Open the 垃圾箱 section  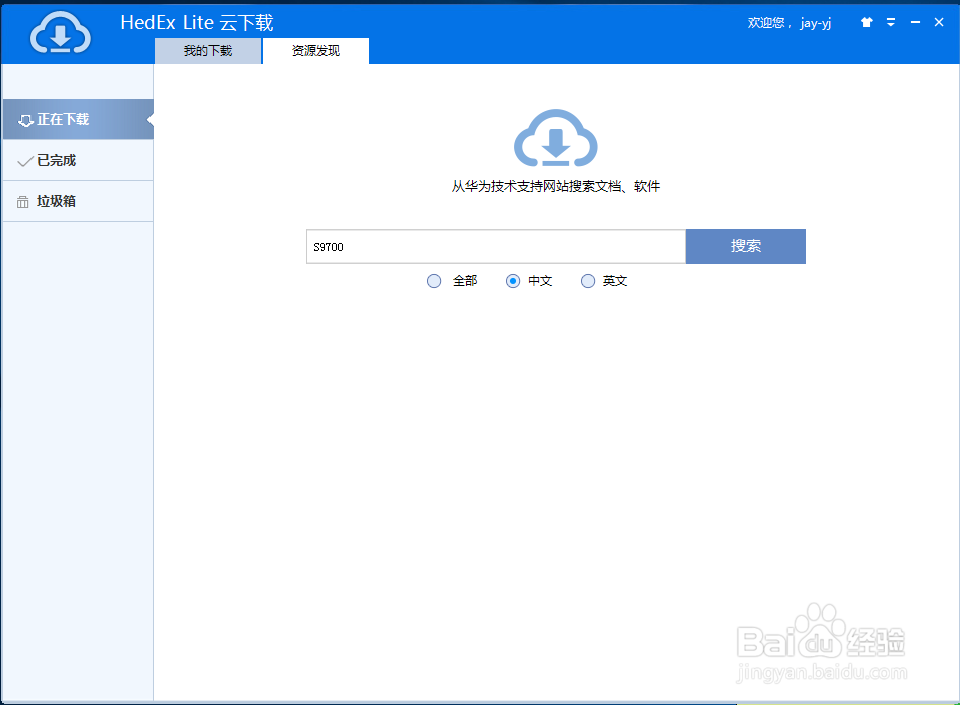point(78,201)
